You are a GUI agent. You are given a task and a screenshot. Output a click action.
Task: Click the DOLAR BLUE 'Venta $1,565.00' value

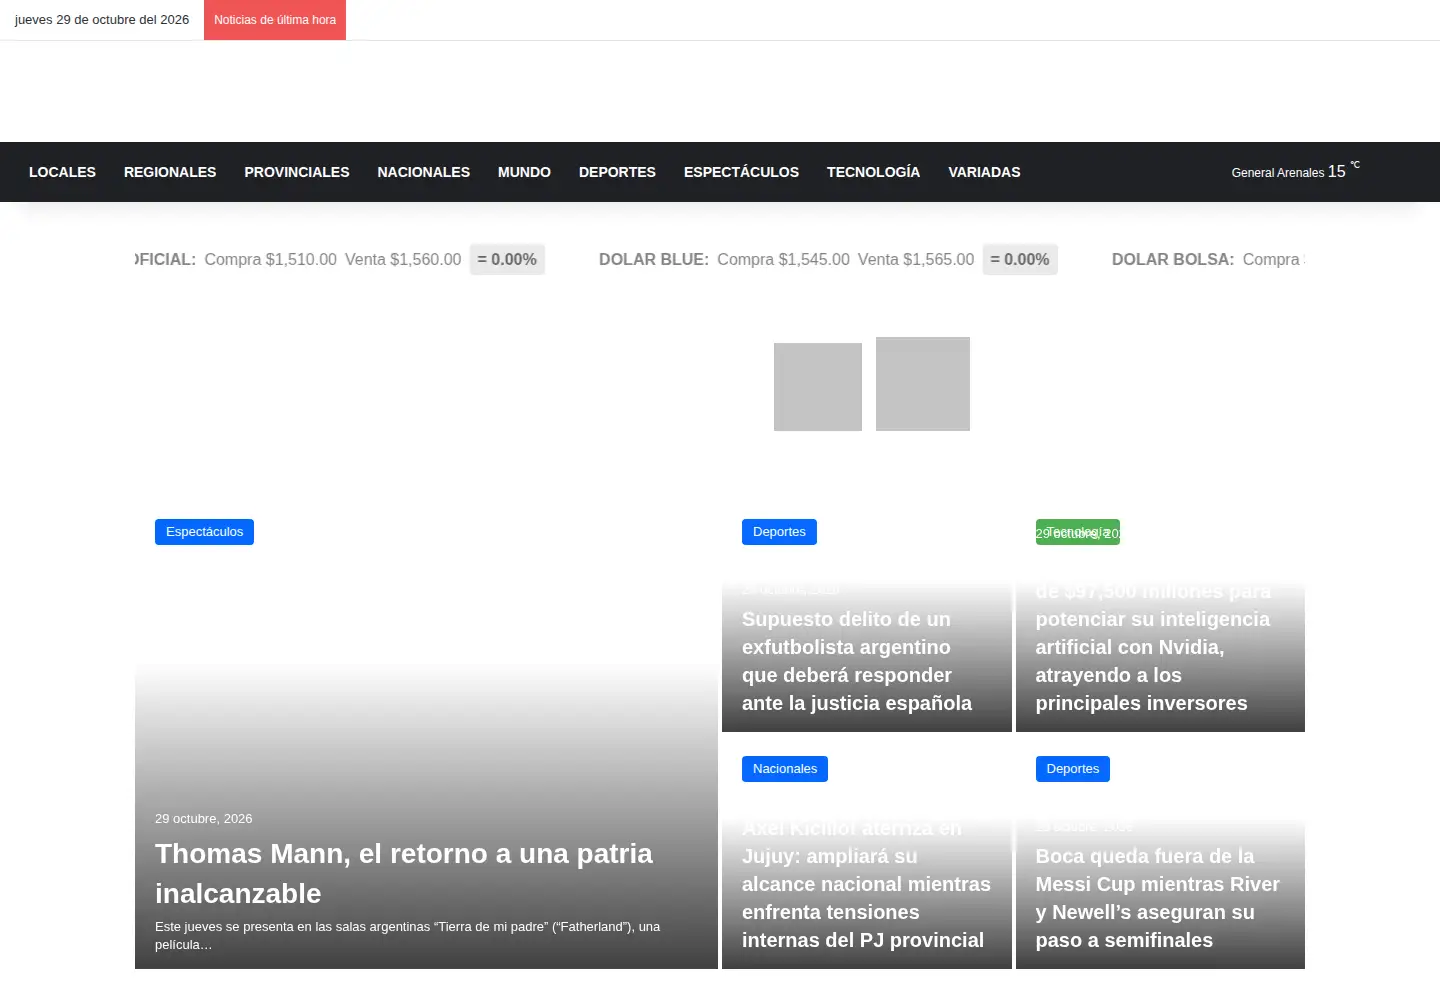point(916,259)
